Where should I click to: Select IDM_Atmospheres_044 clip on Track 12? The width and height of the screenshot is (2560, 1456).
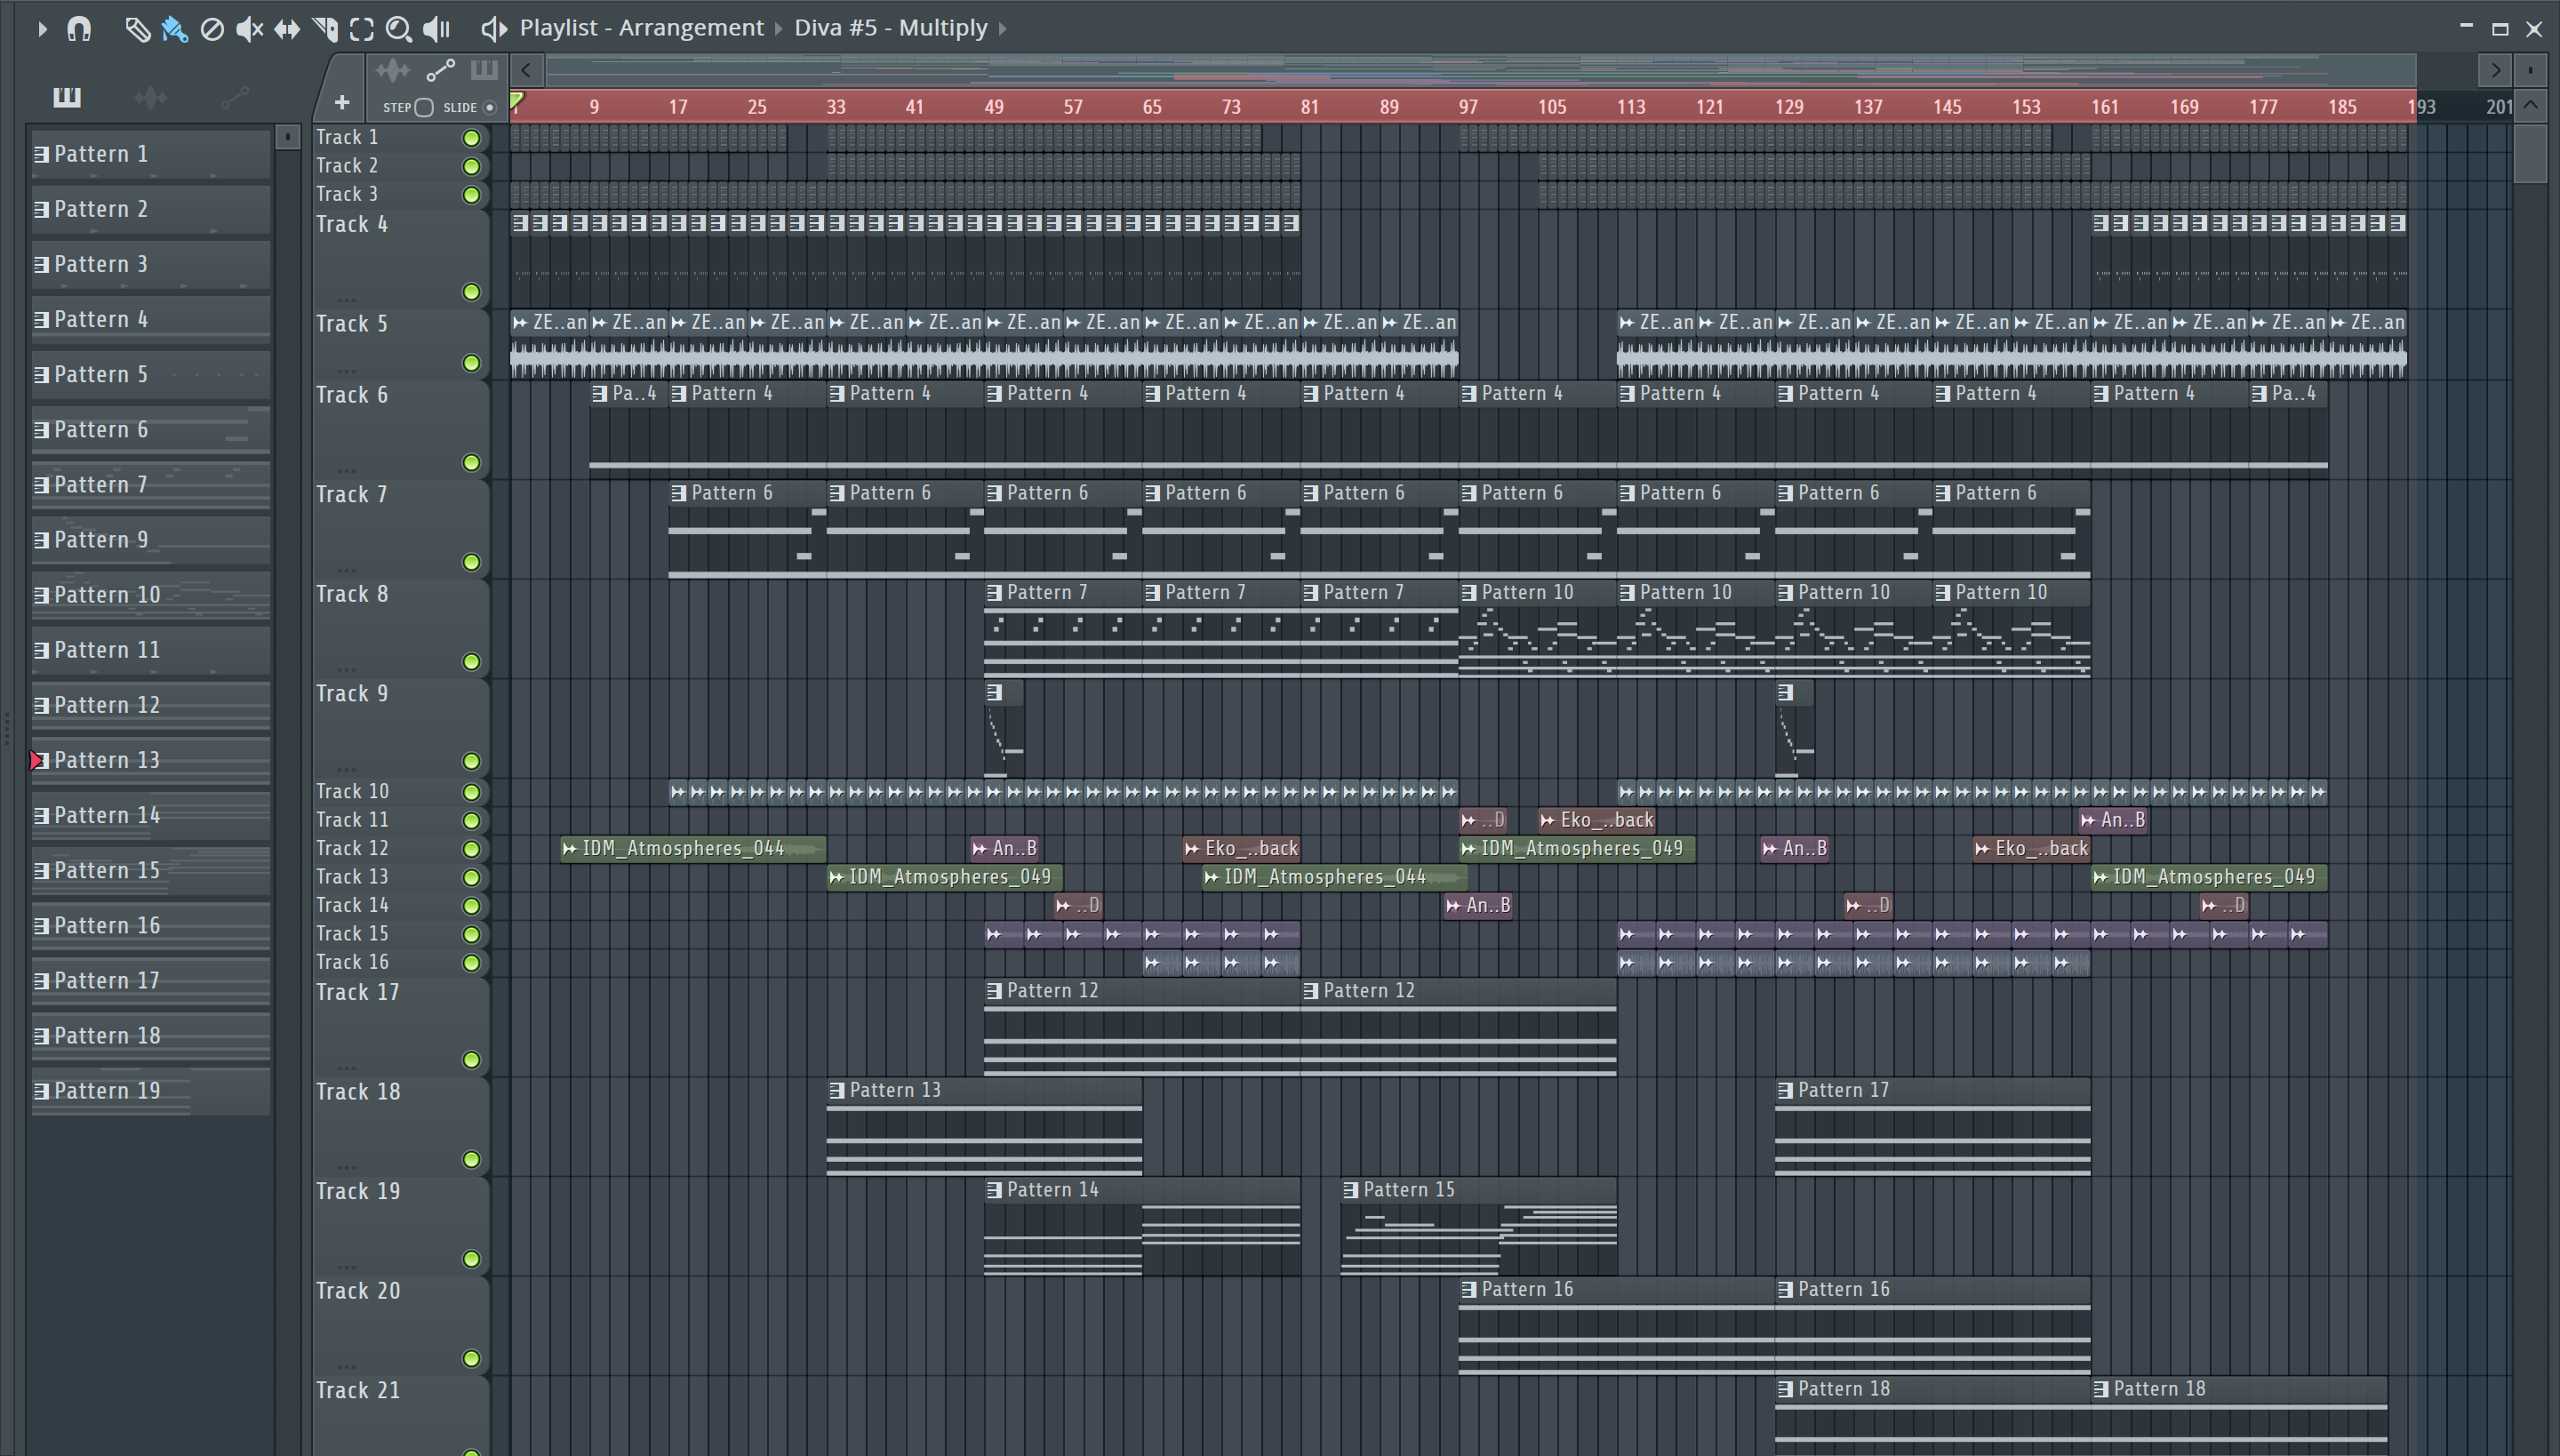tap(693, 849)
